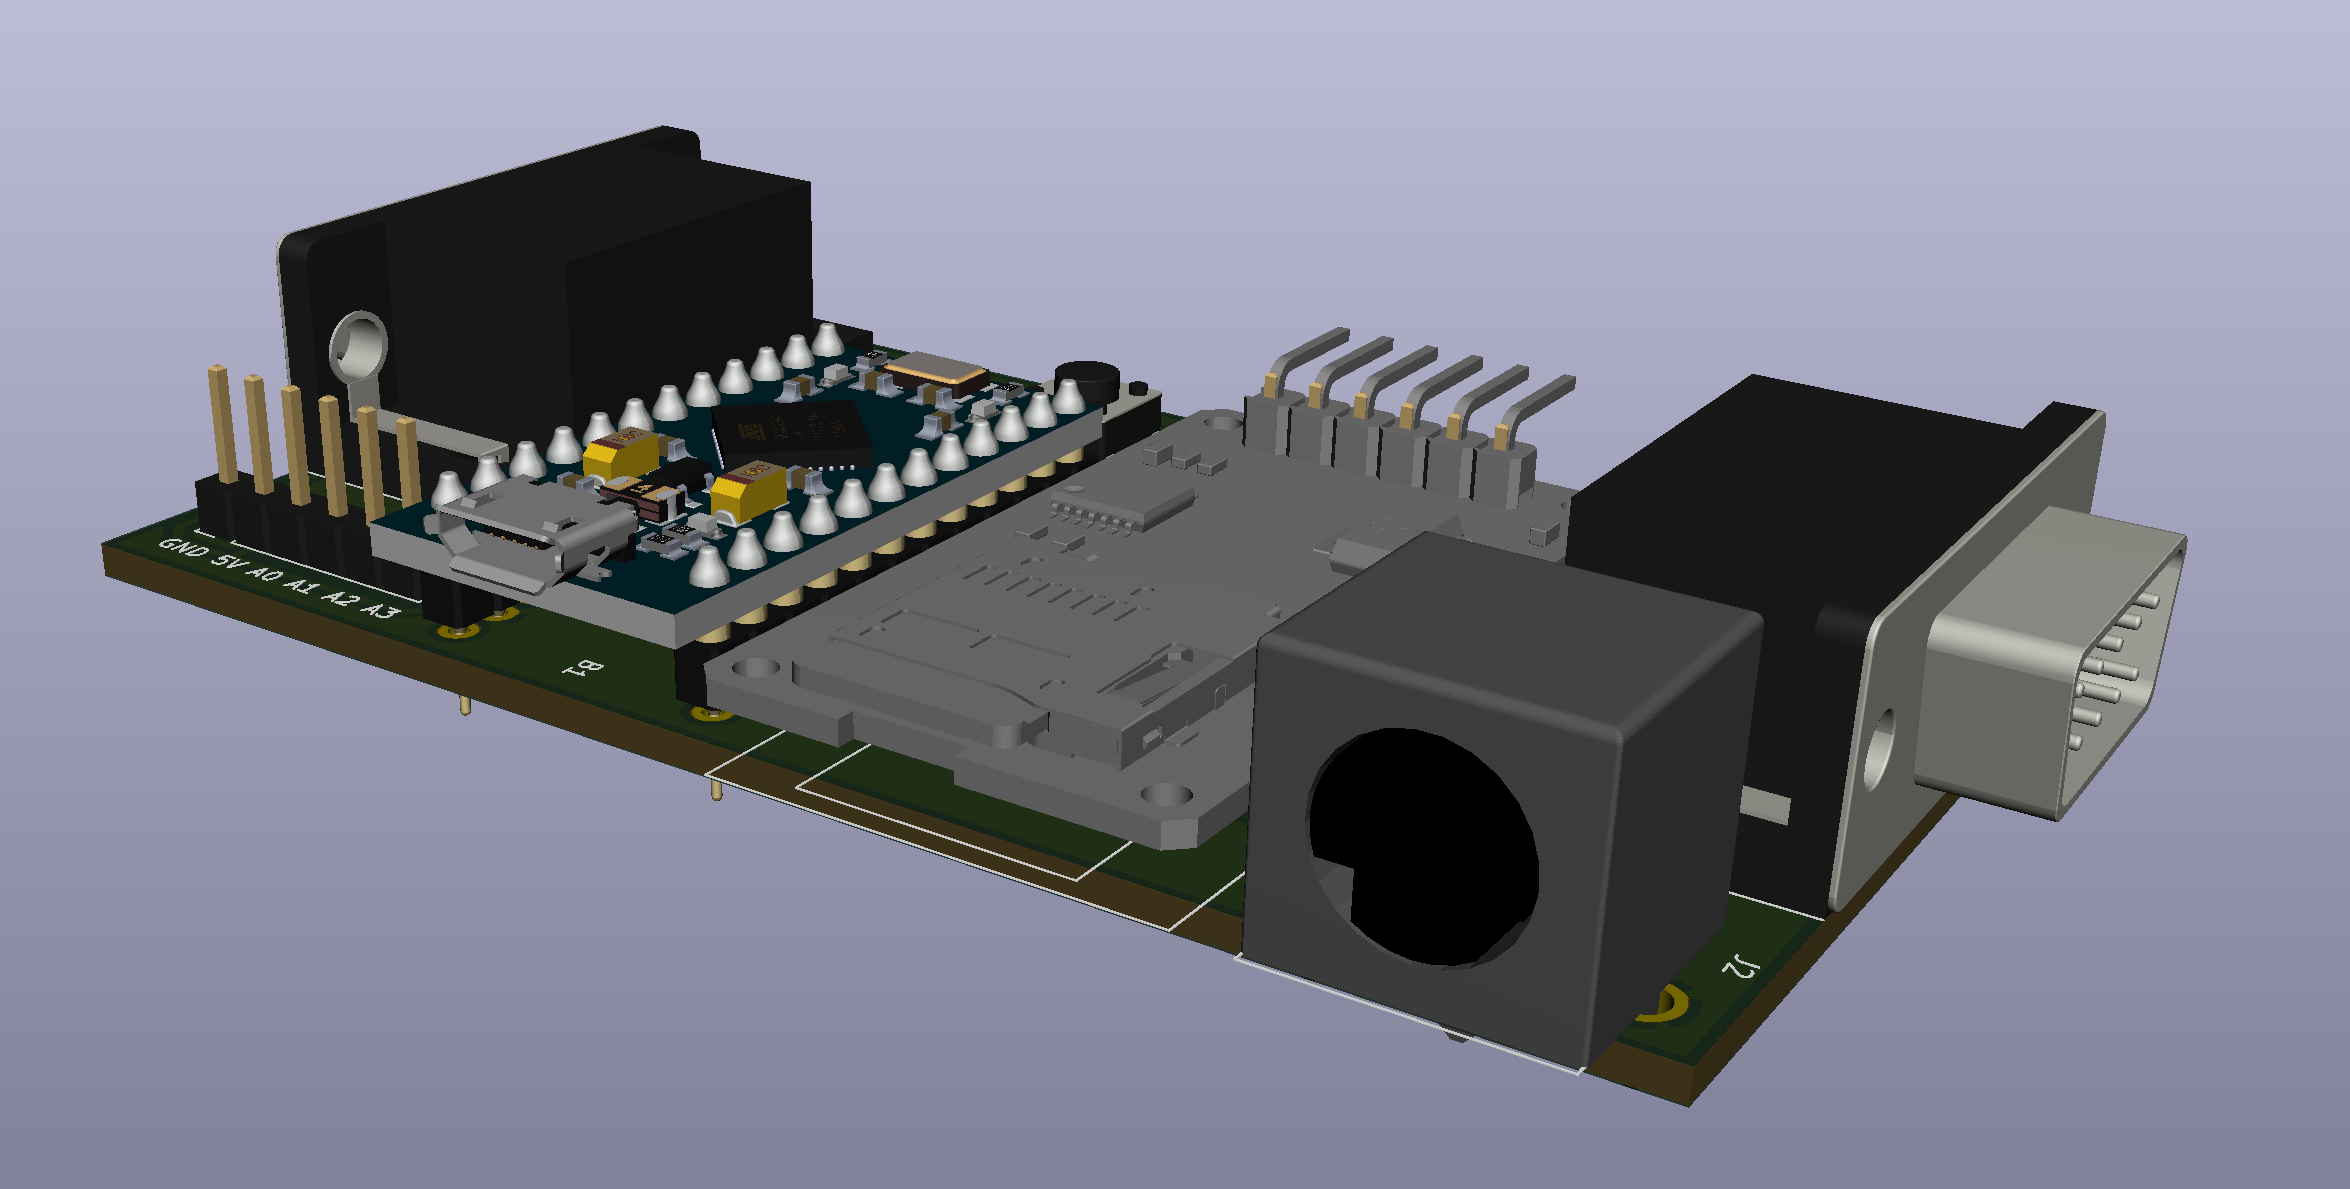
Task: Click the A0 silkscreen label
Action: [x=265, y=574]
